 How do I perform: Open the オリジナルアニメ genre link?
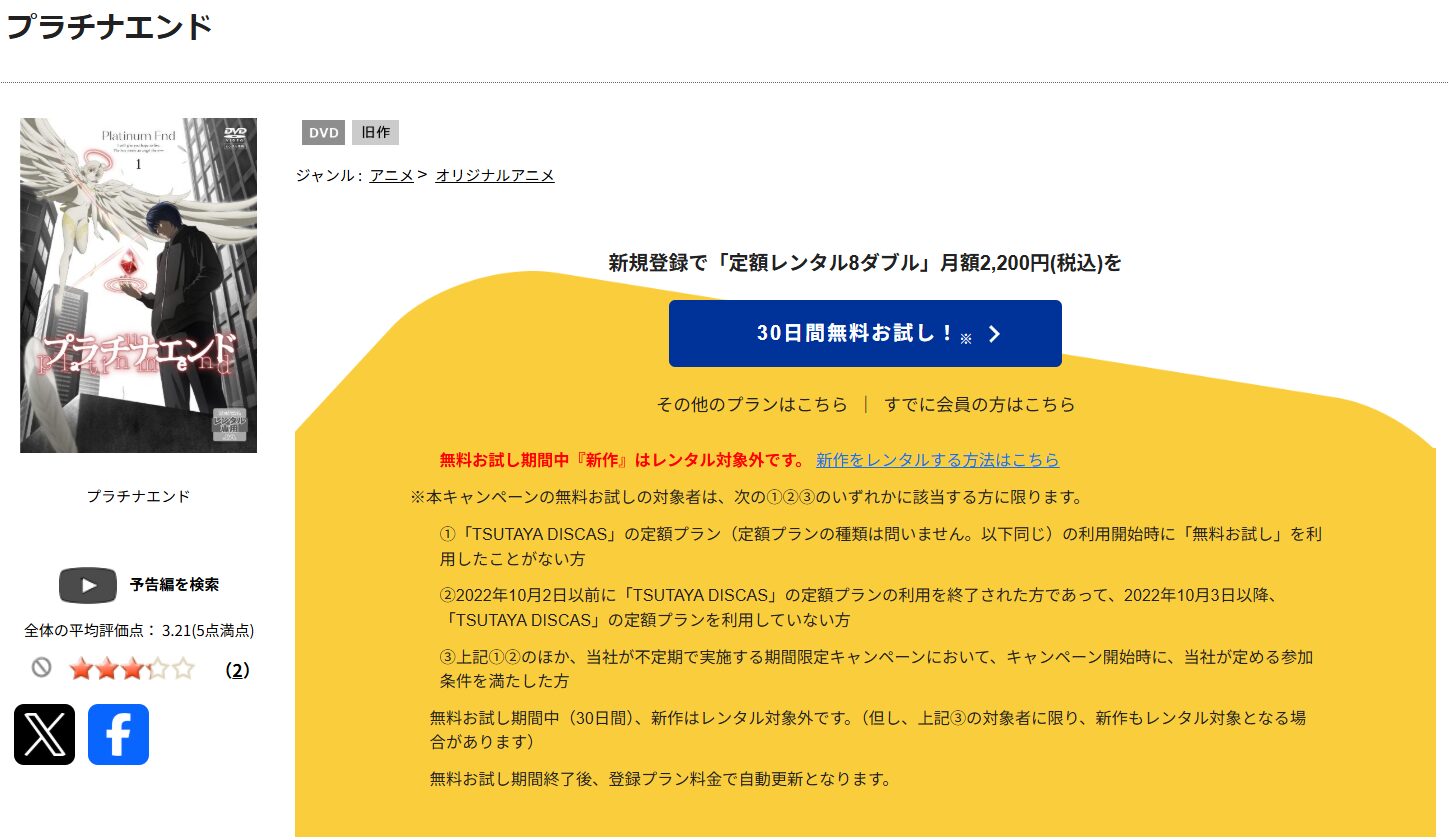click(495, 175)
